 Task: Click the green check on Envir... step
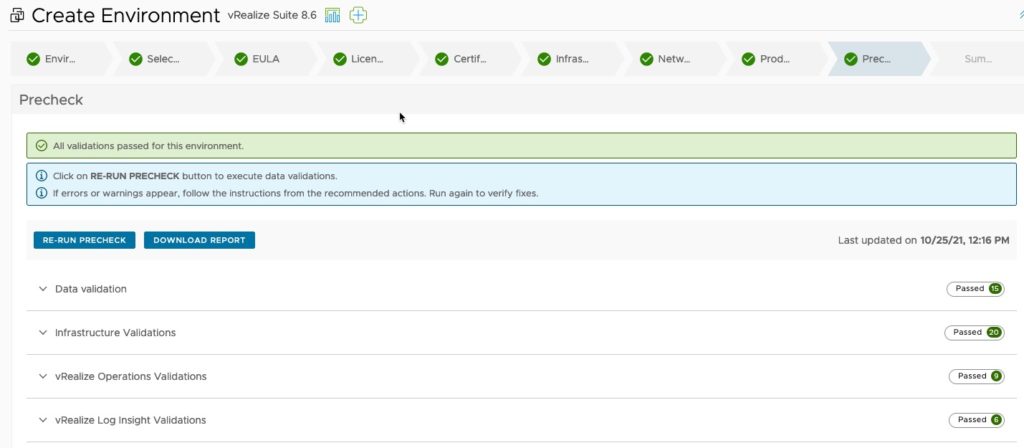pos(33,59)
